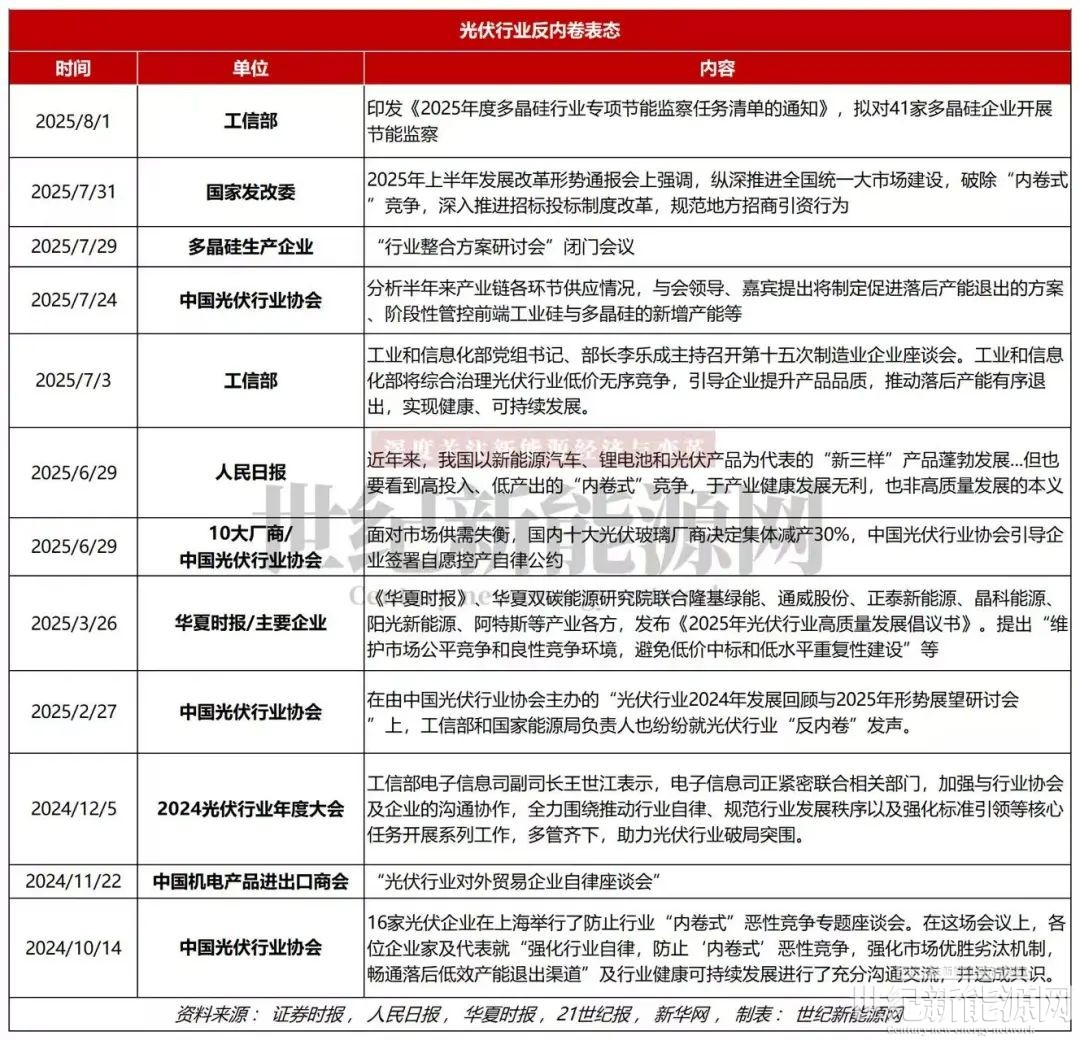Select the 国家发改委 cell
This screenshot has height=1040, width=1080.
click(x=250, y=191)
